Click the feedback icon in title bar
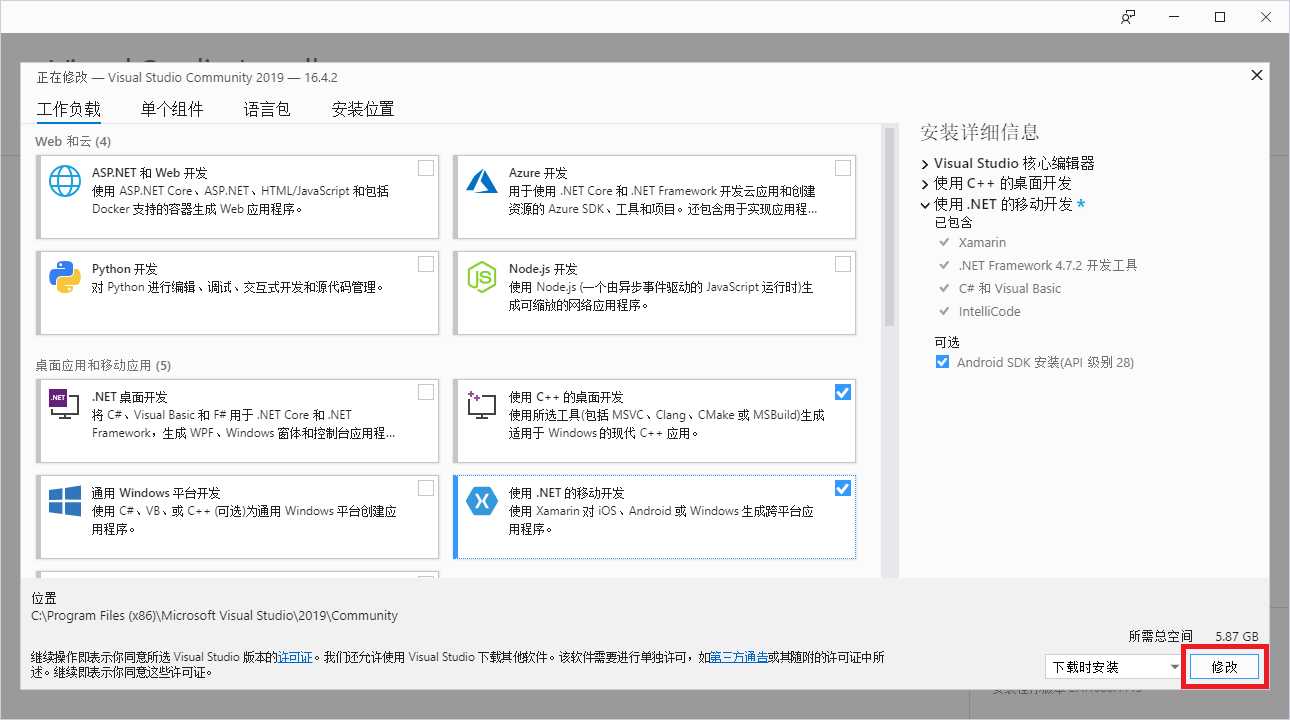 coord(1128,17)
